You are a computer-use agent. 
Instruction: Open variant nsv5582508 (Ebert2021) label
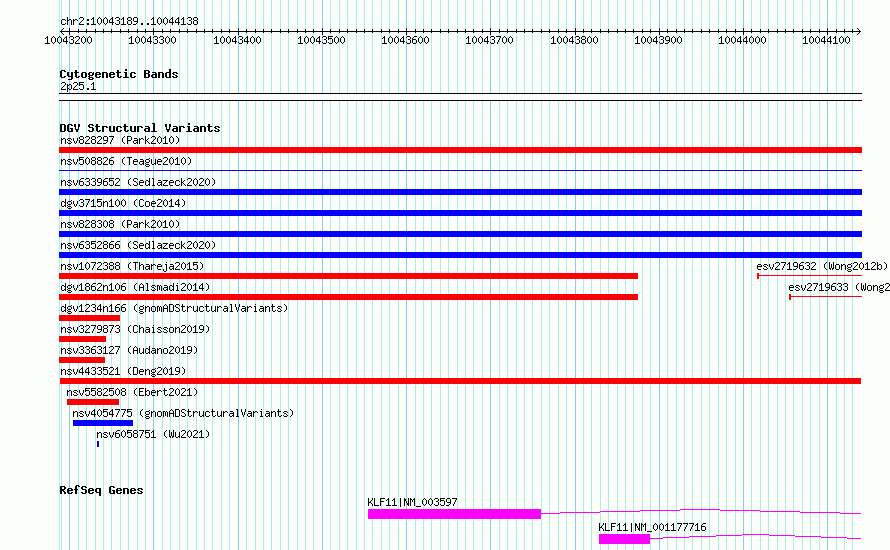pos(132,392)
